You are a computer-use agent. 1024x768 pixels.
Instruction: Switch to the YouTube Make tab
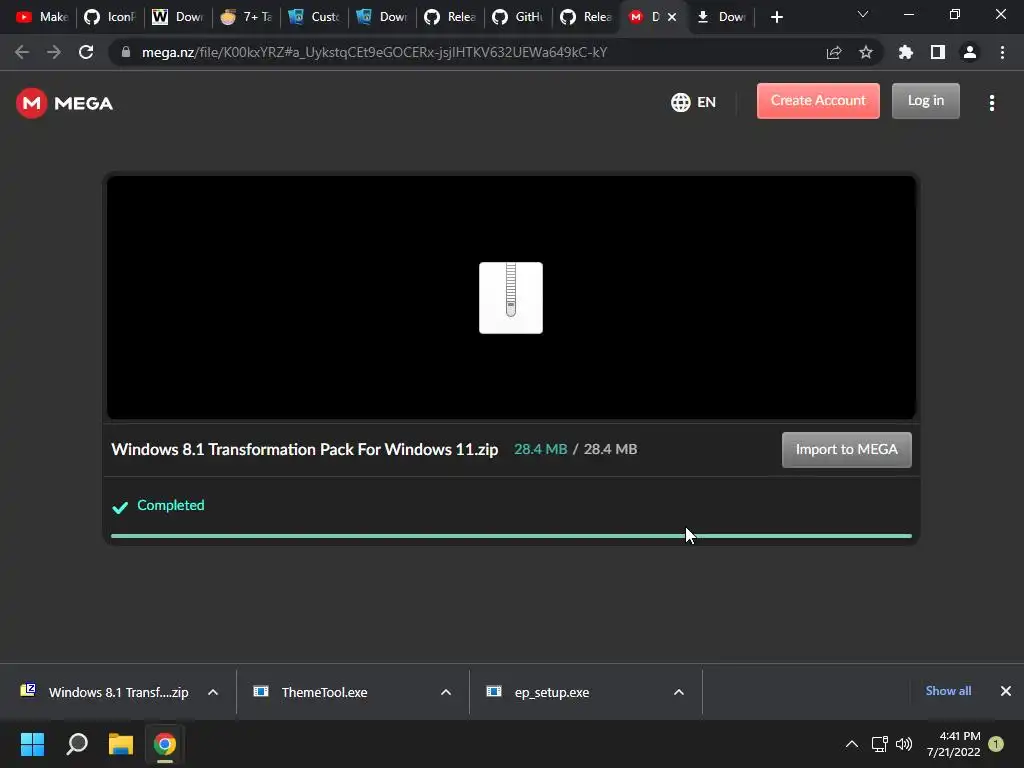click(42, 17)
